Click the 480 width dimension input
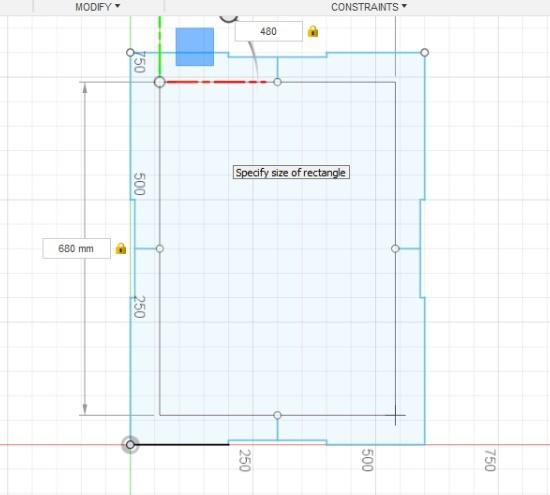550x495 pixels. pyautogui.click(x=269, y=32)
